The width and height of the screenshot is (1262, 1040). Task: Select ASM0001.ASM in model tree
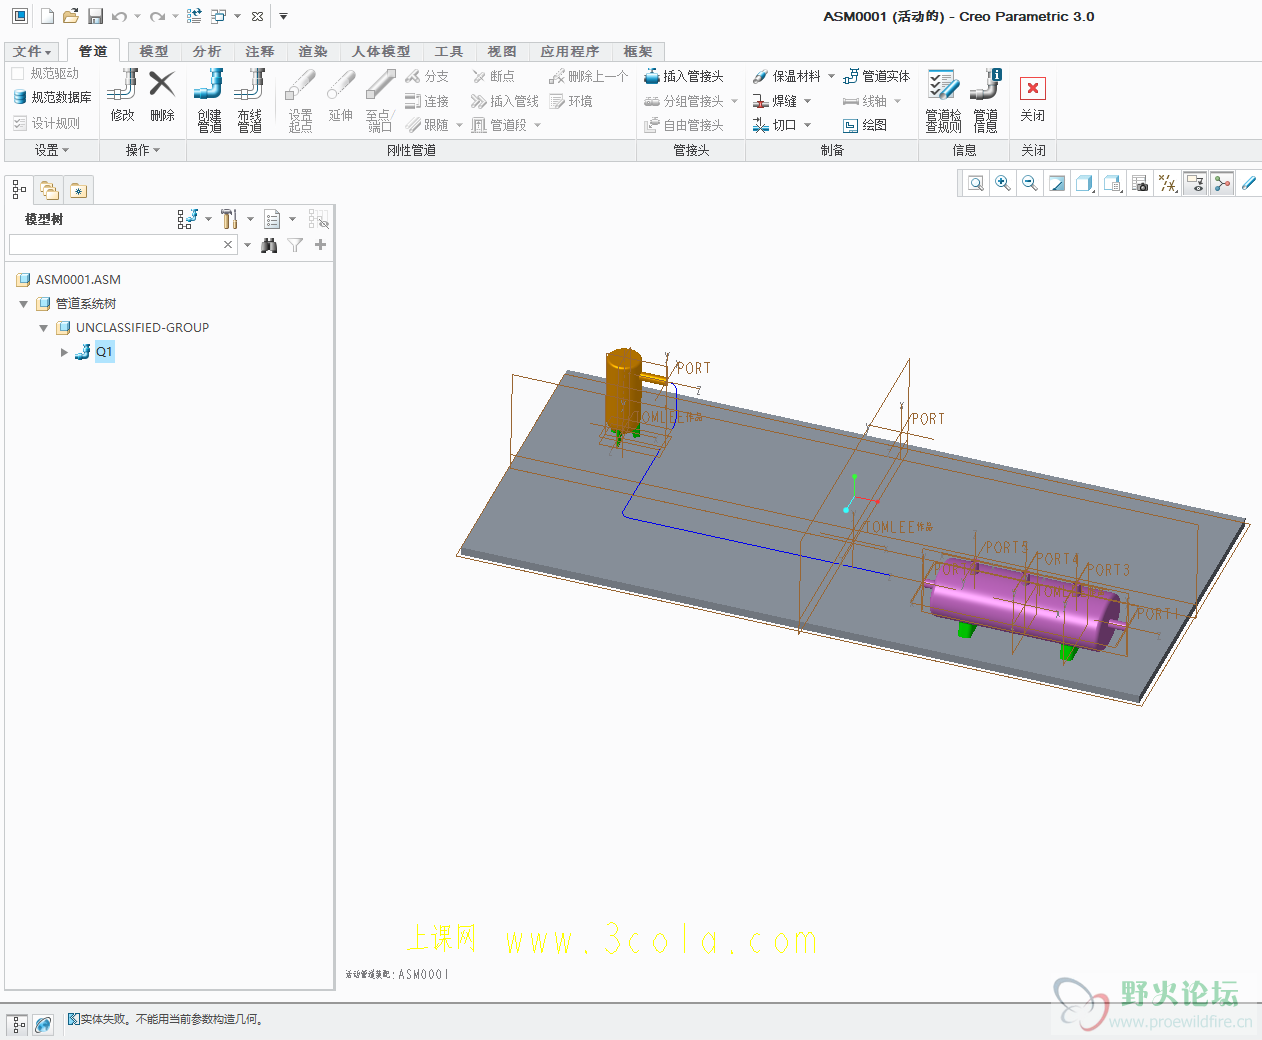click(x=78, y=280)
